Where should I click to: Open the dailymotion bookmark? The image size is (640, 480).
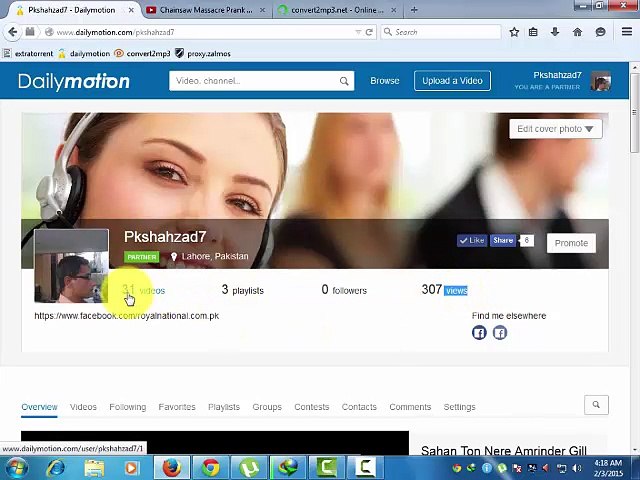[x=84, y=53]
